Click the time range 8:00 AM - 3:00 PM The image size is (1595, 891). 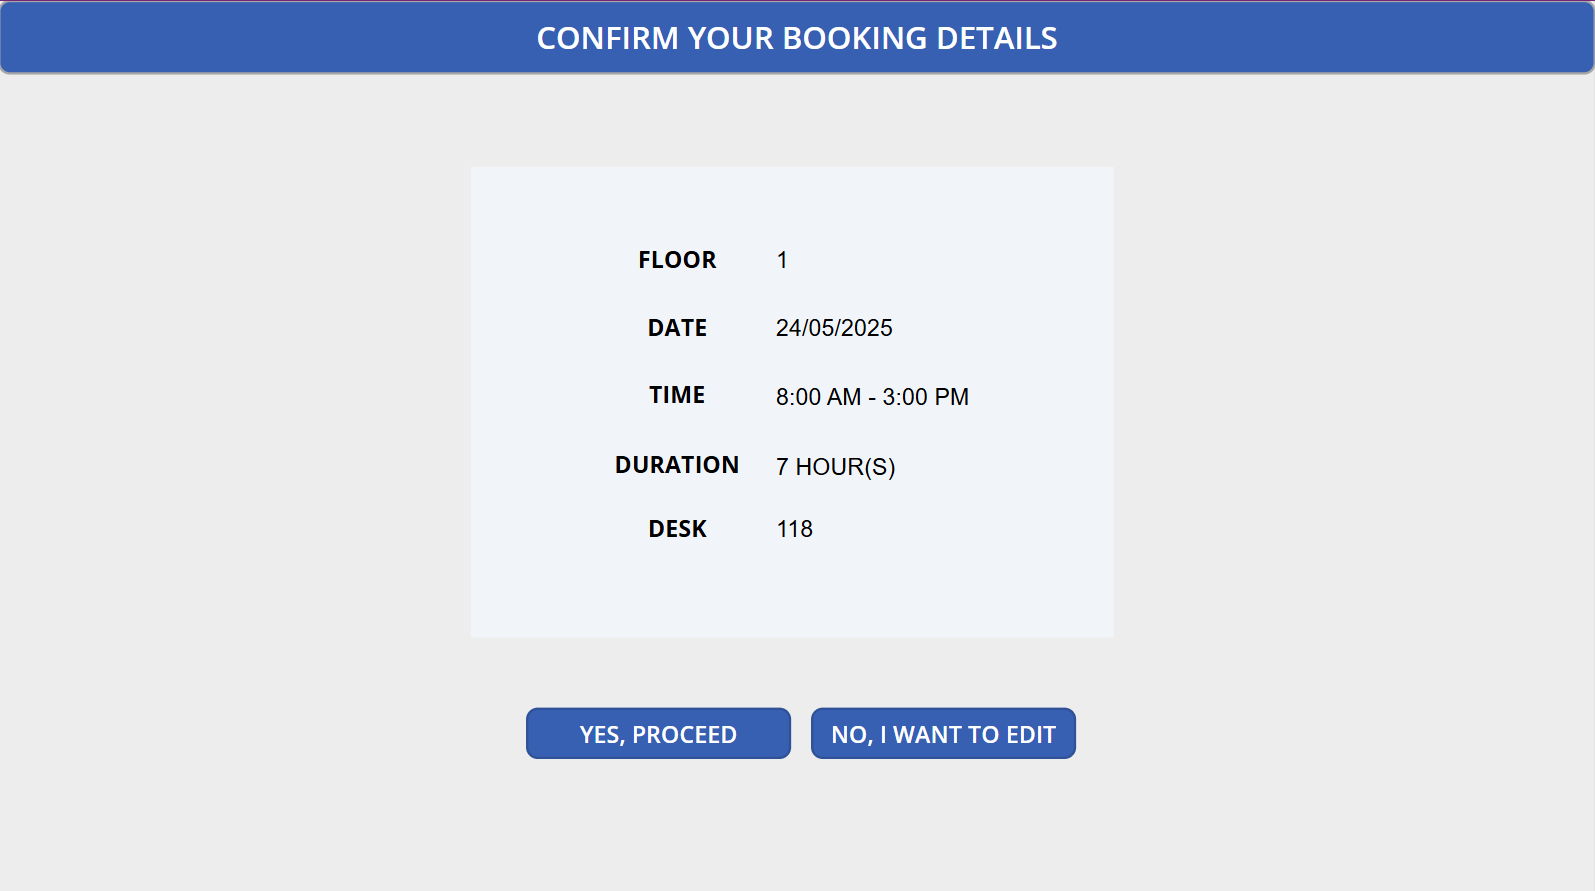click(872, 397)
